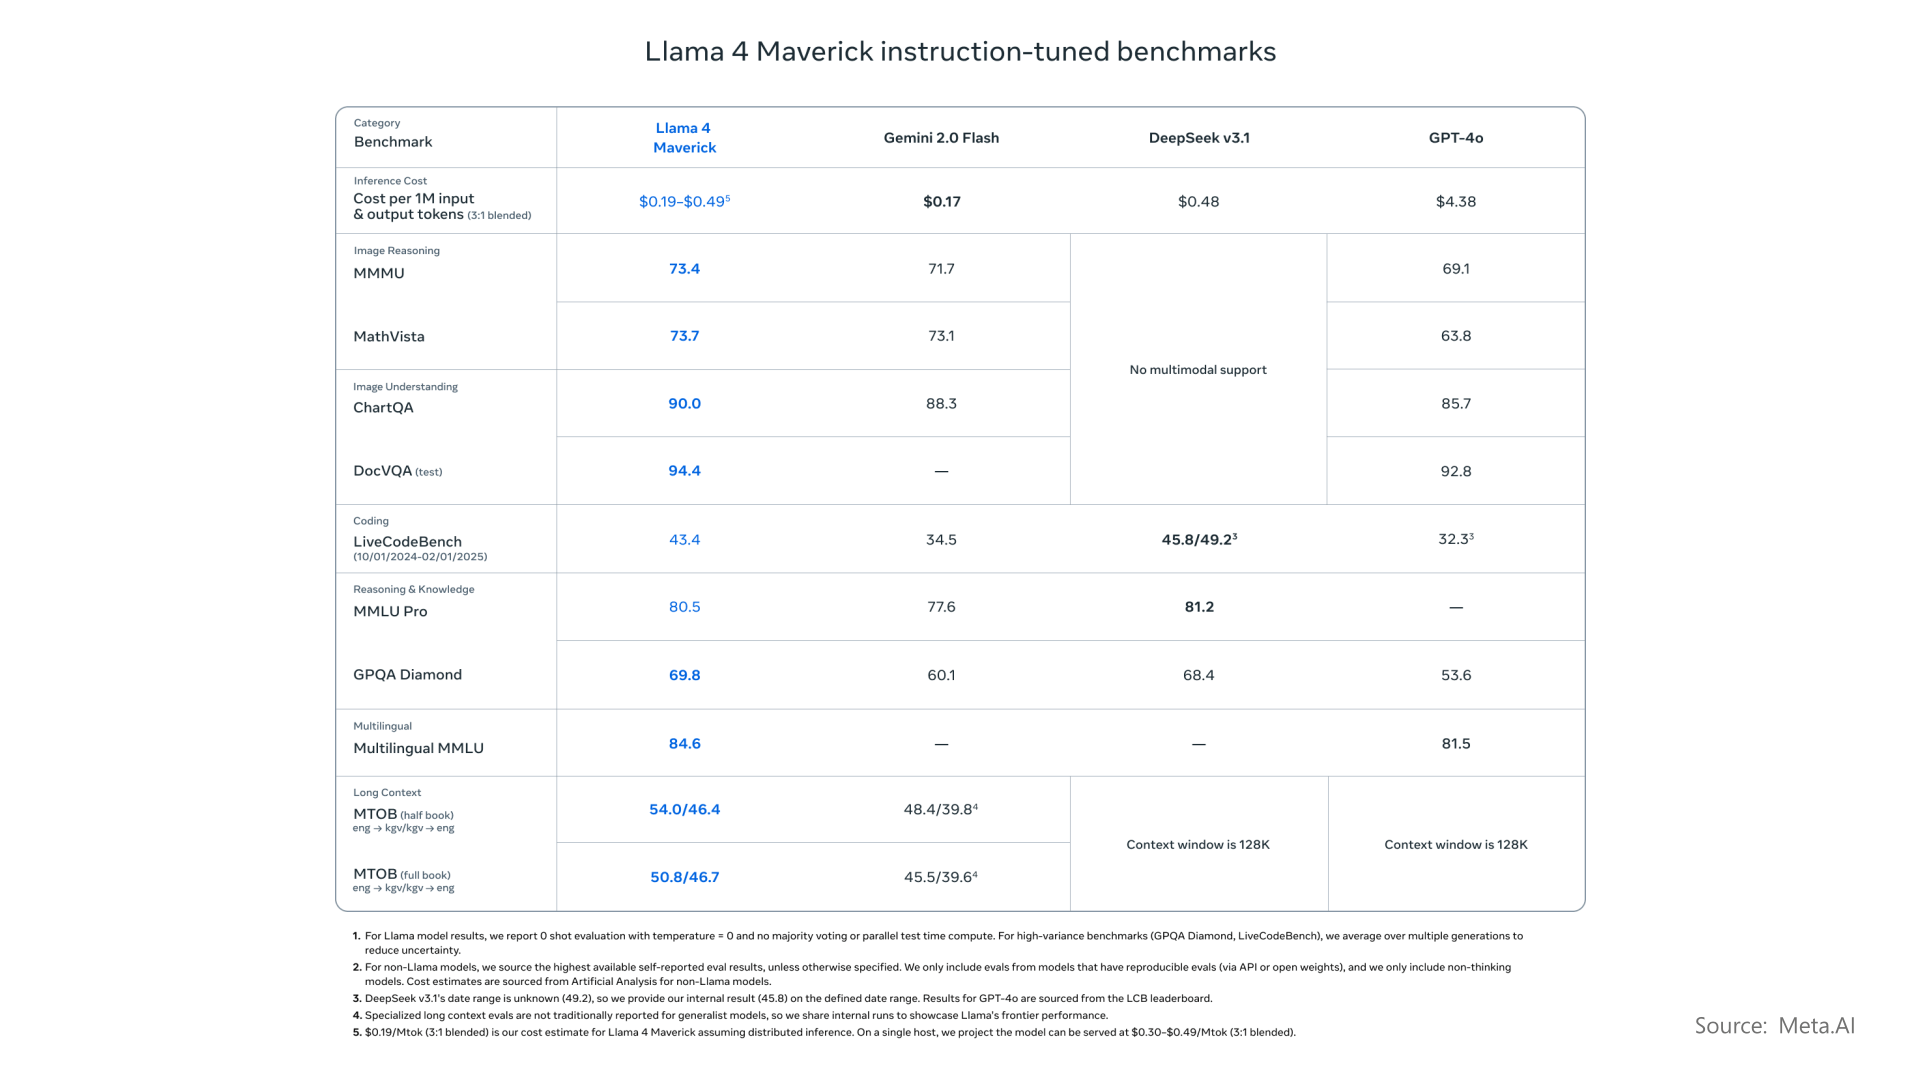
Task: Click the '$0.48' DeepSeek cost cell
Action: pos(1198,202)
